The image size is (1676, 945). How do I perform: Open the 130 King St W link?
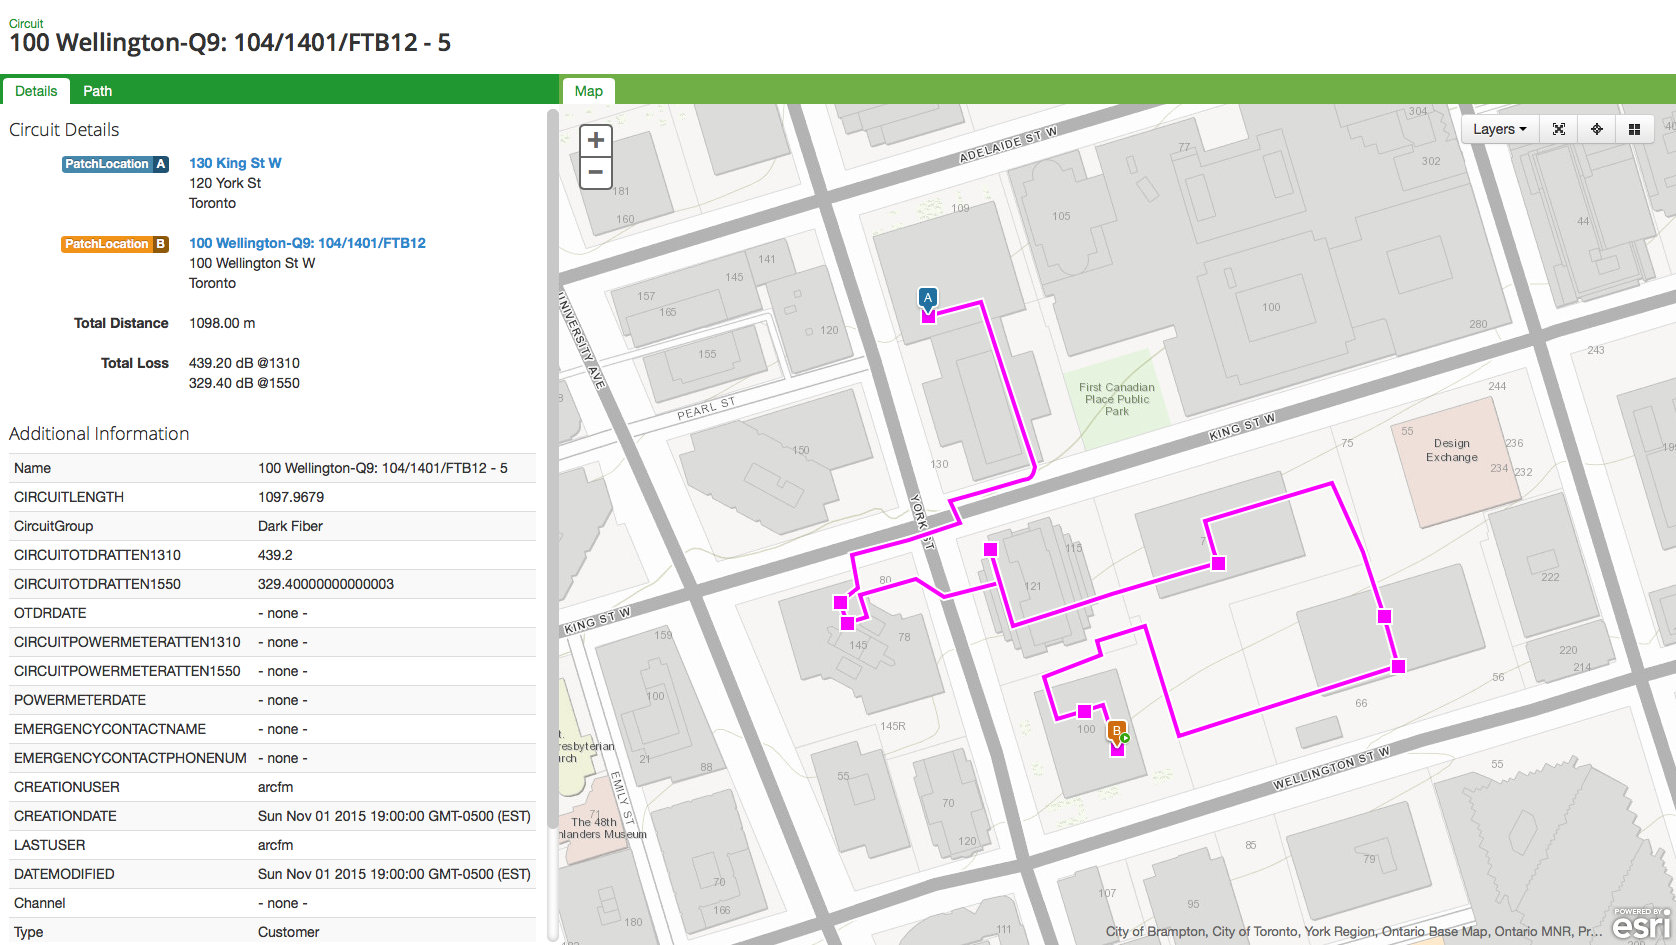click(x=234, y=163)
